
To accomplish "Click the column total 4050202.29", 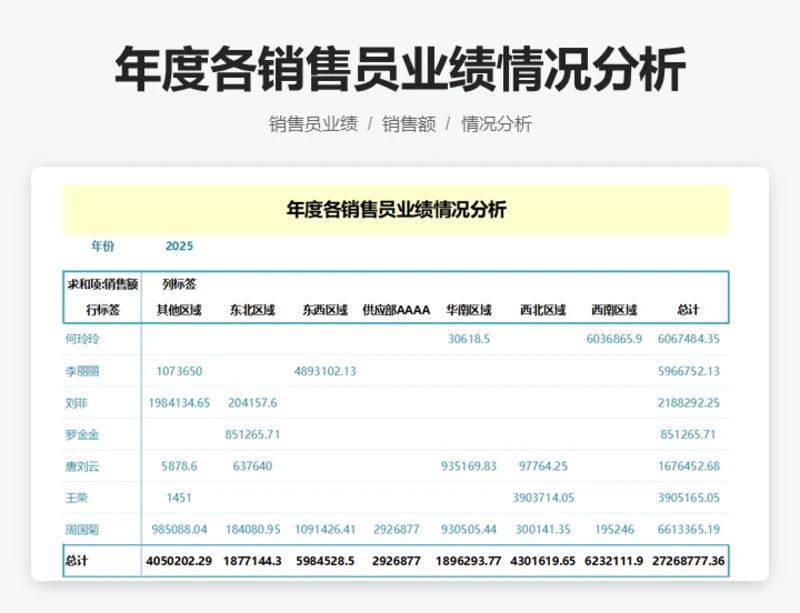I will point(179,561).
